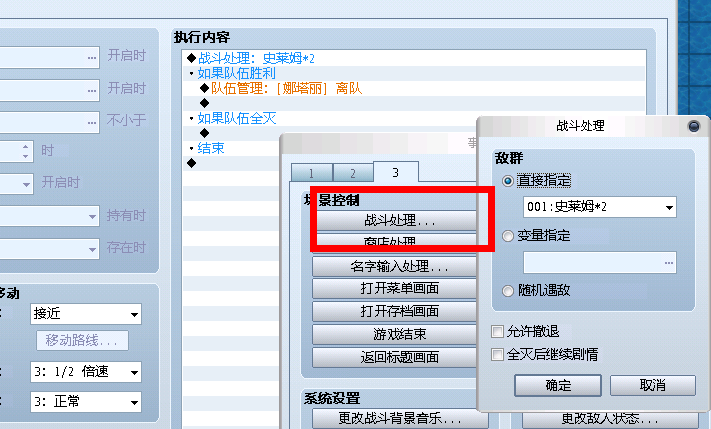The image size is (711, 429).
Task: Cancel the battle dialog with 取消
Action: (653, 385)
